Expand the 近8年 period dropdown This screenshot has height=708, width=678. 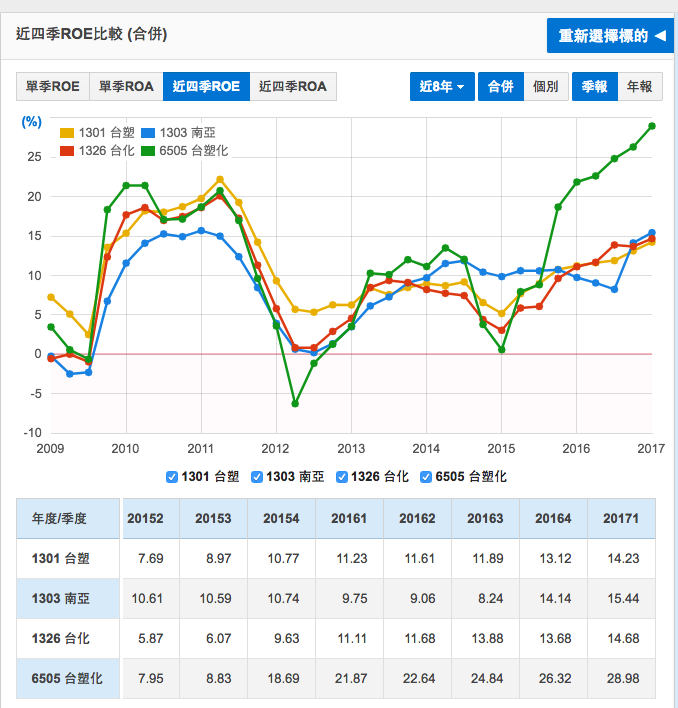coord(441,87)
